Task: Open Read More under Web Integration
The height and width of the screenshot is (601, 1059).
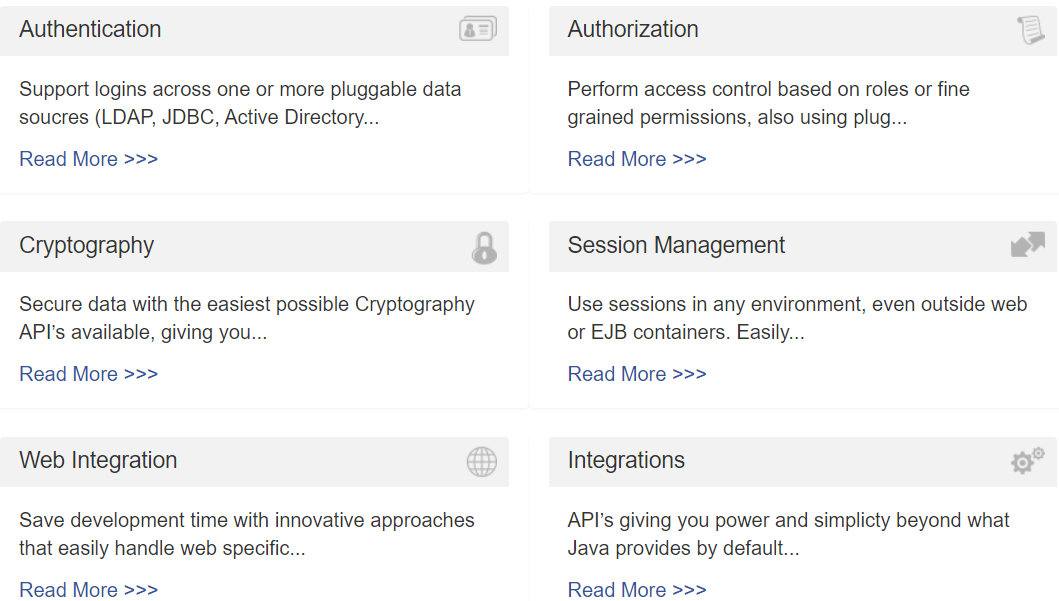Action: coord(88,590)
